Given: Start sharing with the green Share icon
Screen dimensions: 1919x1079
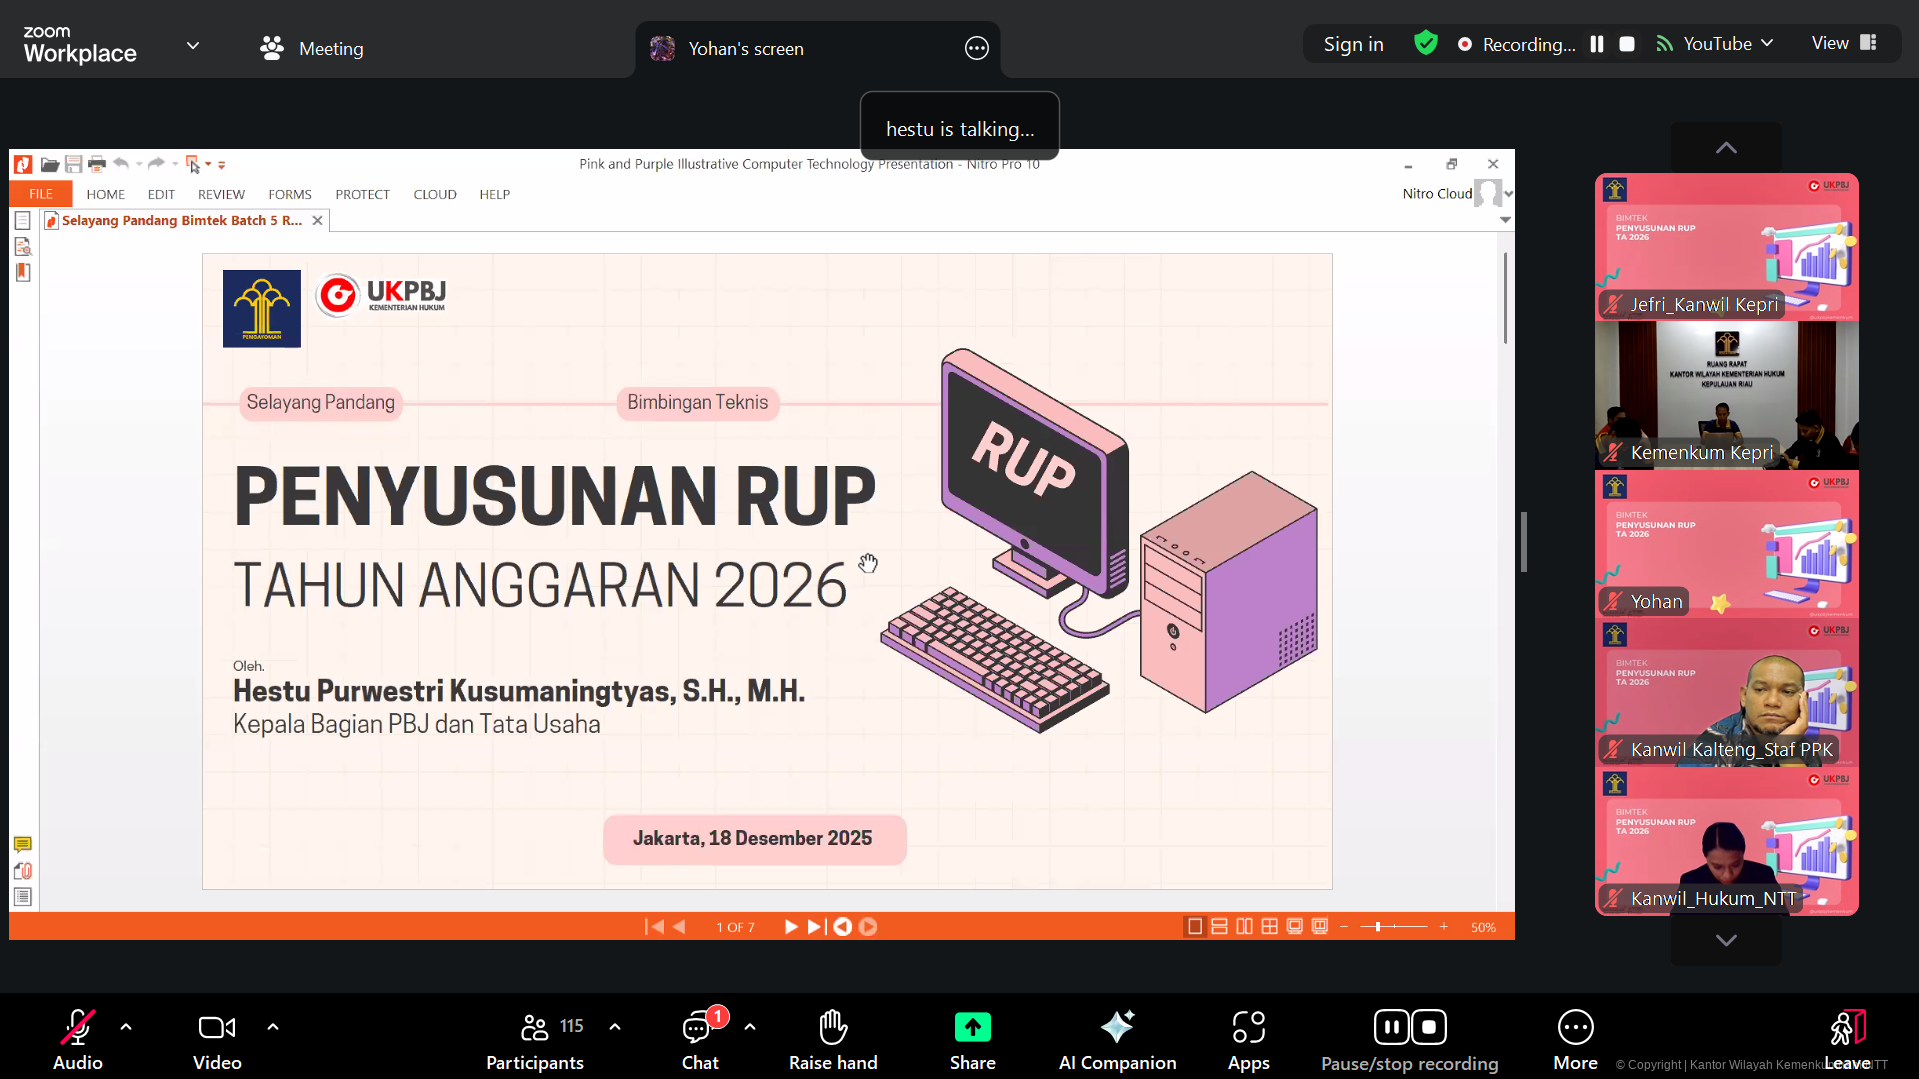Looking at the screenshot, I should (x=972, y=1028).
